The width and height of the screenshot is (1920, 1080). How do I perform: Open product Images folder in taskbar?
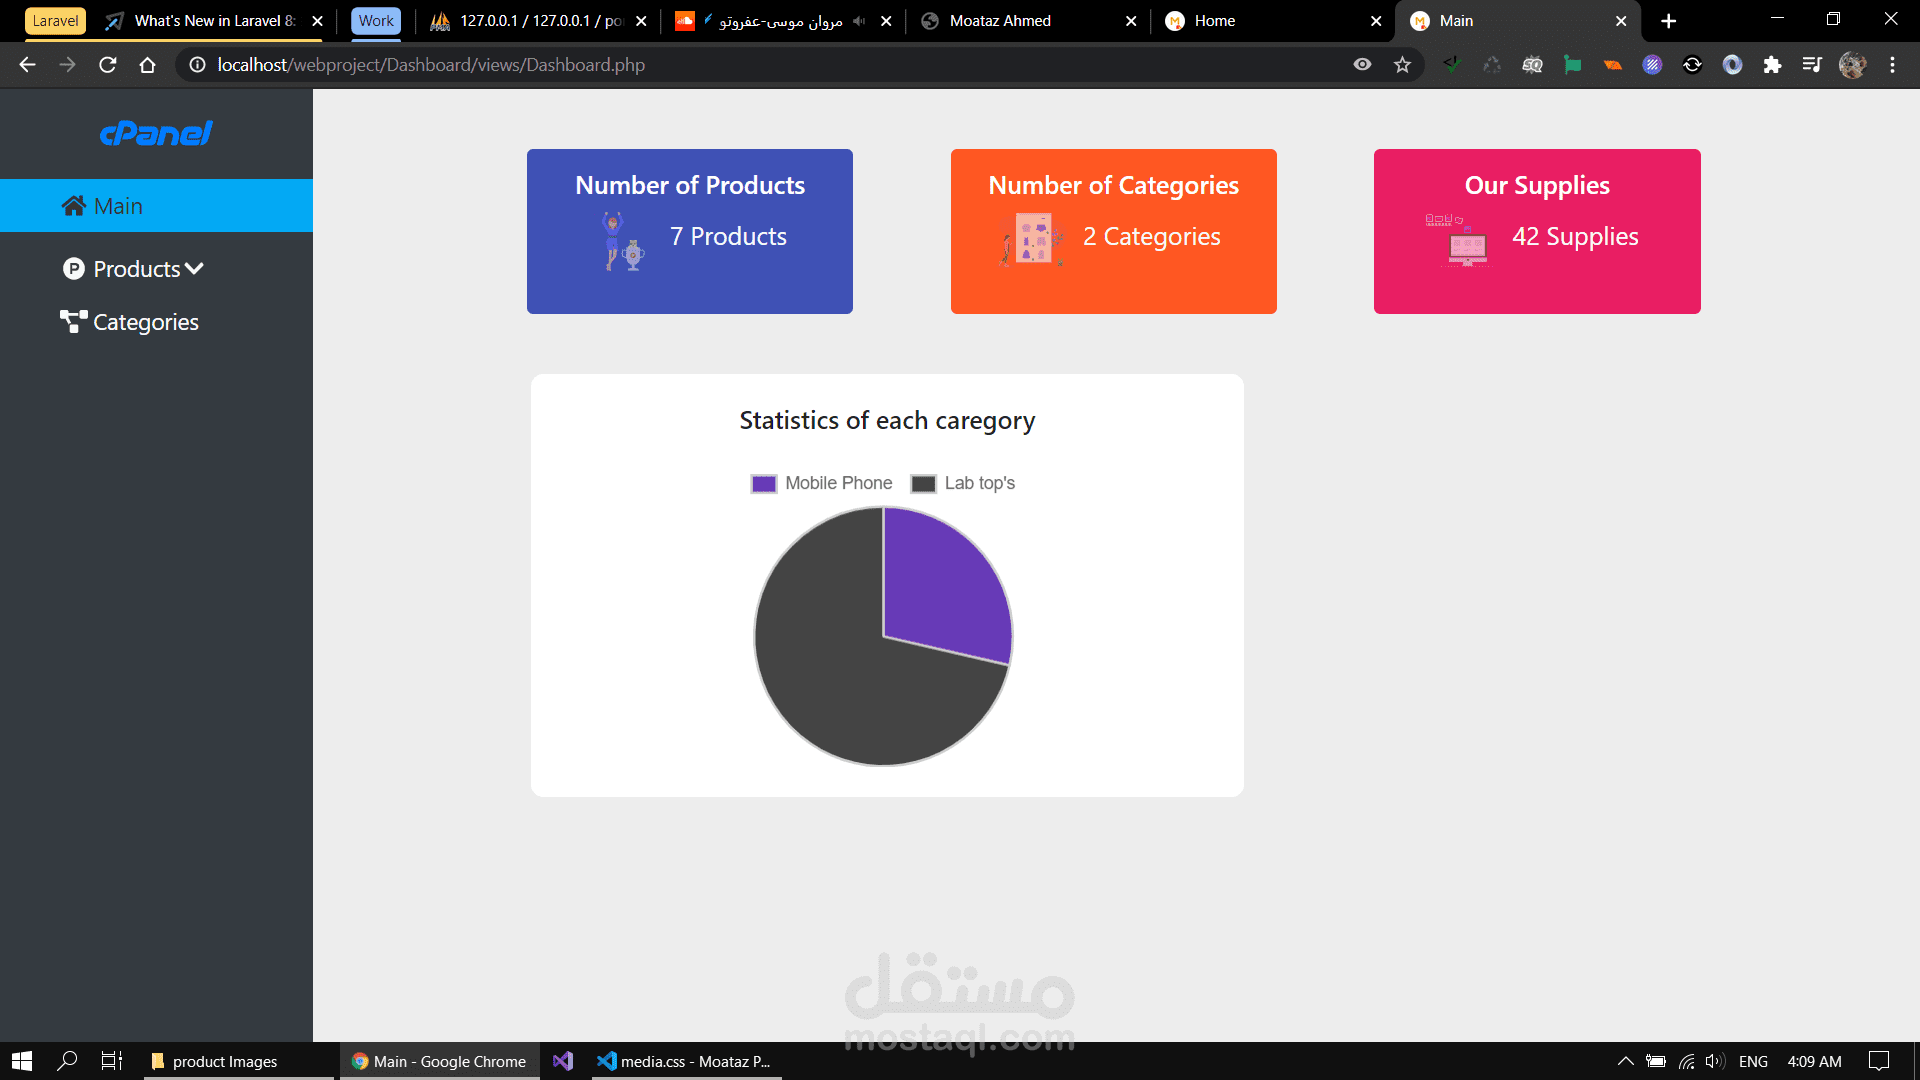point(238,1061)
